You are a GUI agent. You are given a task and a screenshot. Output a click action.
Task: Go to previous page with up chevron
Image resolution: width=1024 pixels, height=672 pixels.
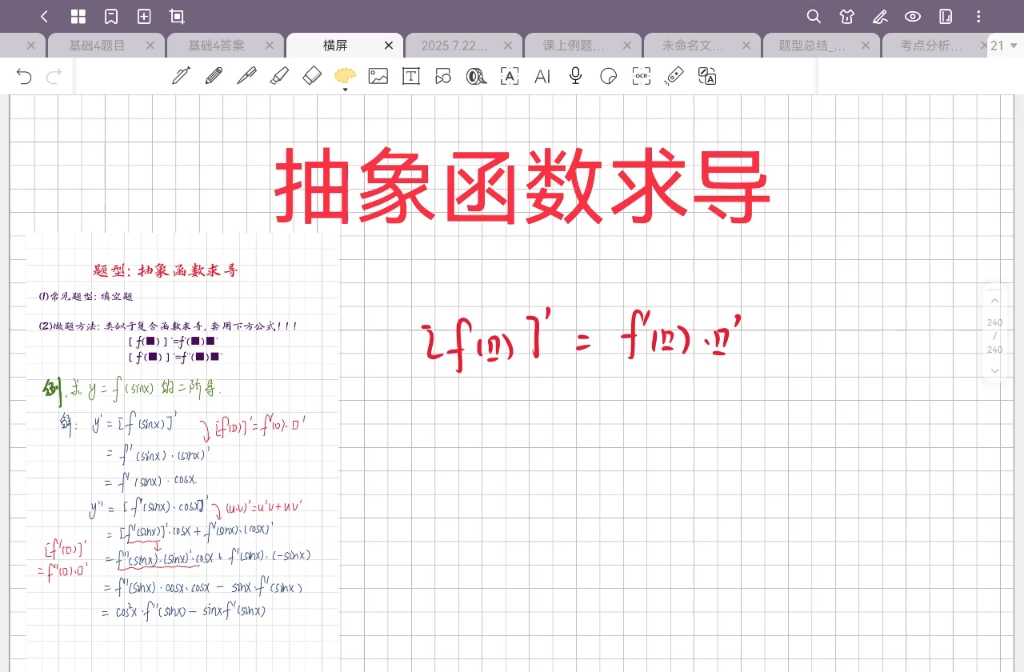pos(995,300)
